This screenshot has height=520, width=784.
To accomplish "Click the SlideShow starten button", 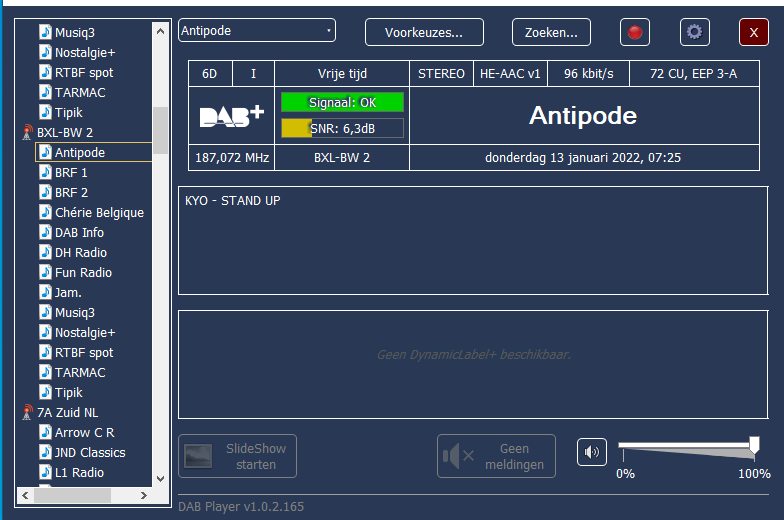I will click(238, 456).
